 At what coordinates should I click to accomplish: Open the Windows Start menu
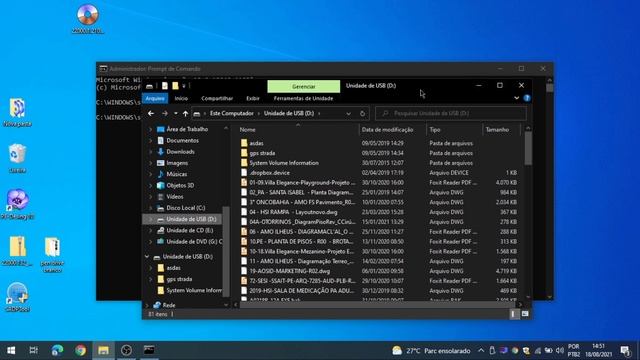[11, 350]
